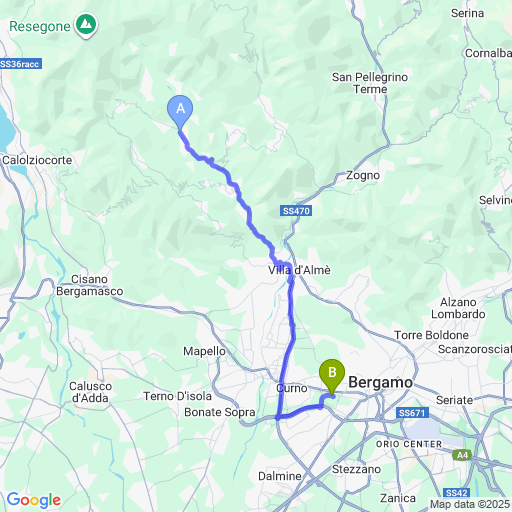The width and height of the screenshot is (512, 512).
Task: Open the Google logo link
Action: coord(34,500)
